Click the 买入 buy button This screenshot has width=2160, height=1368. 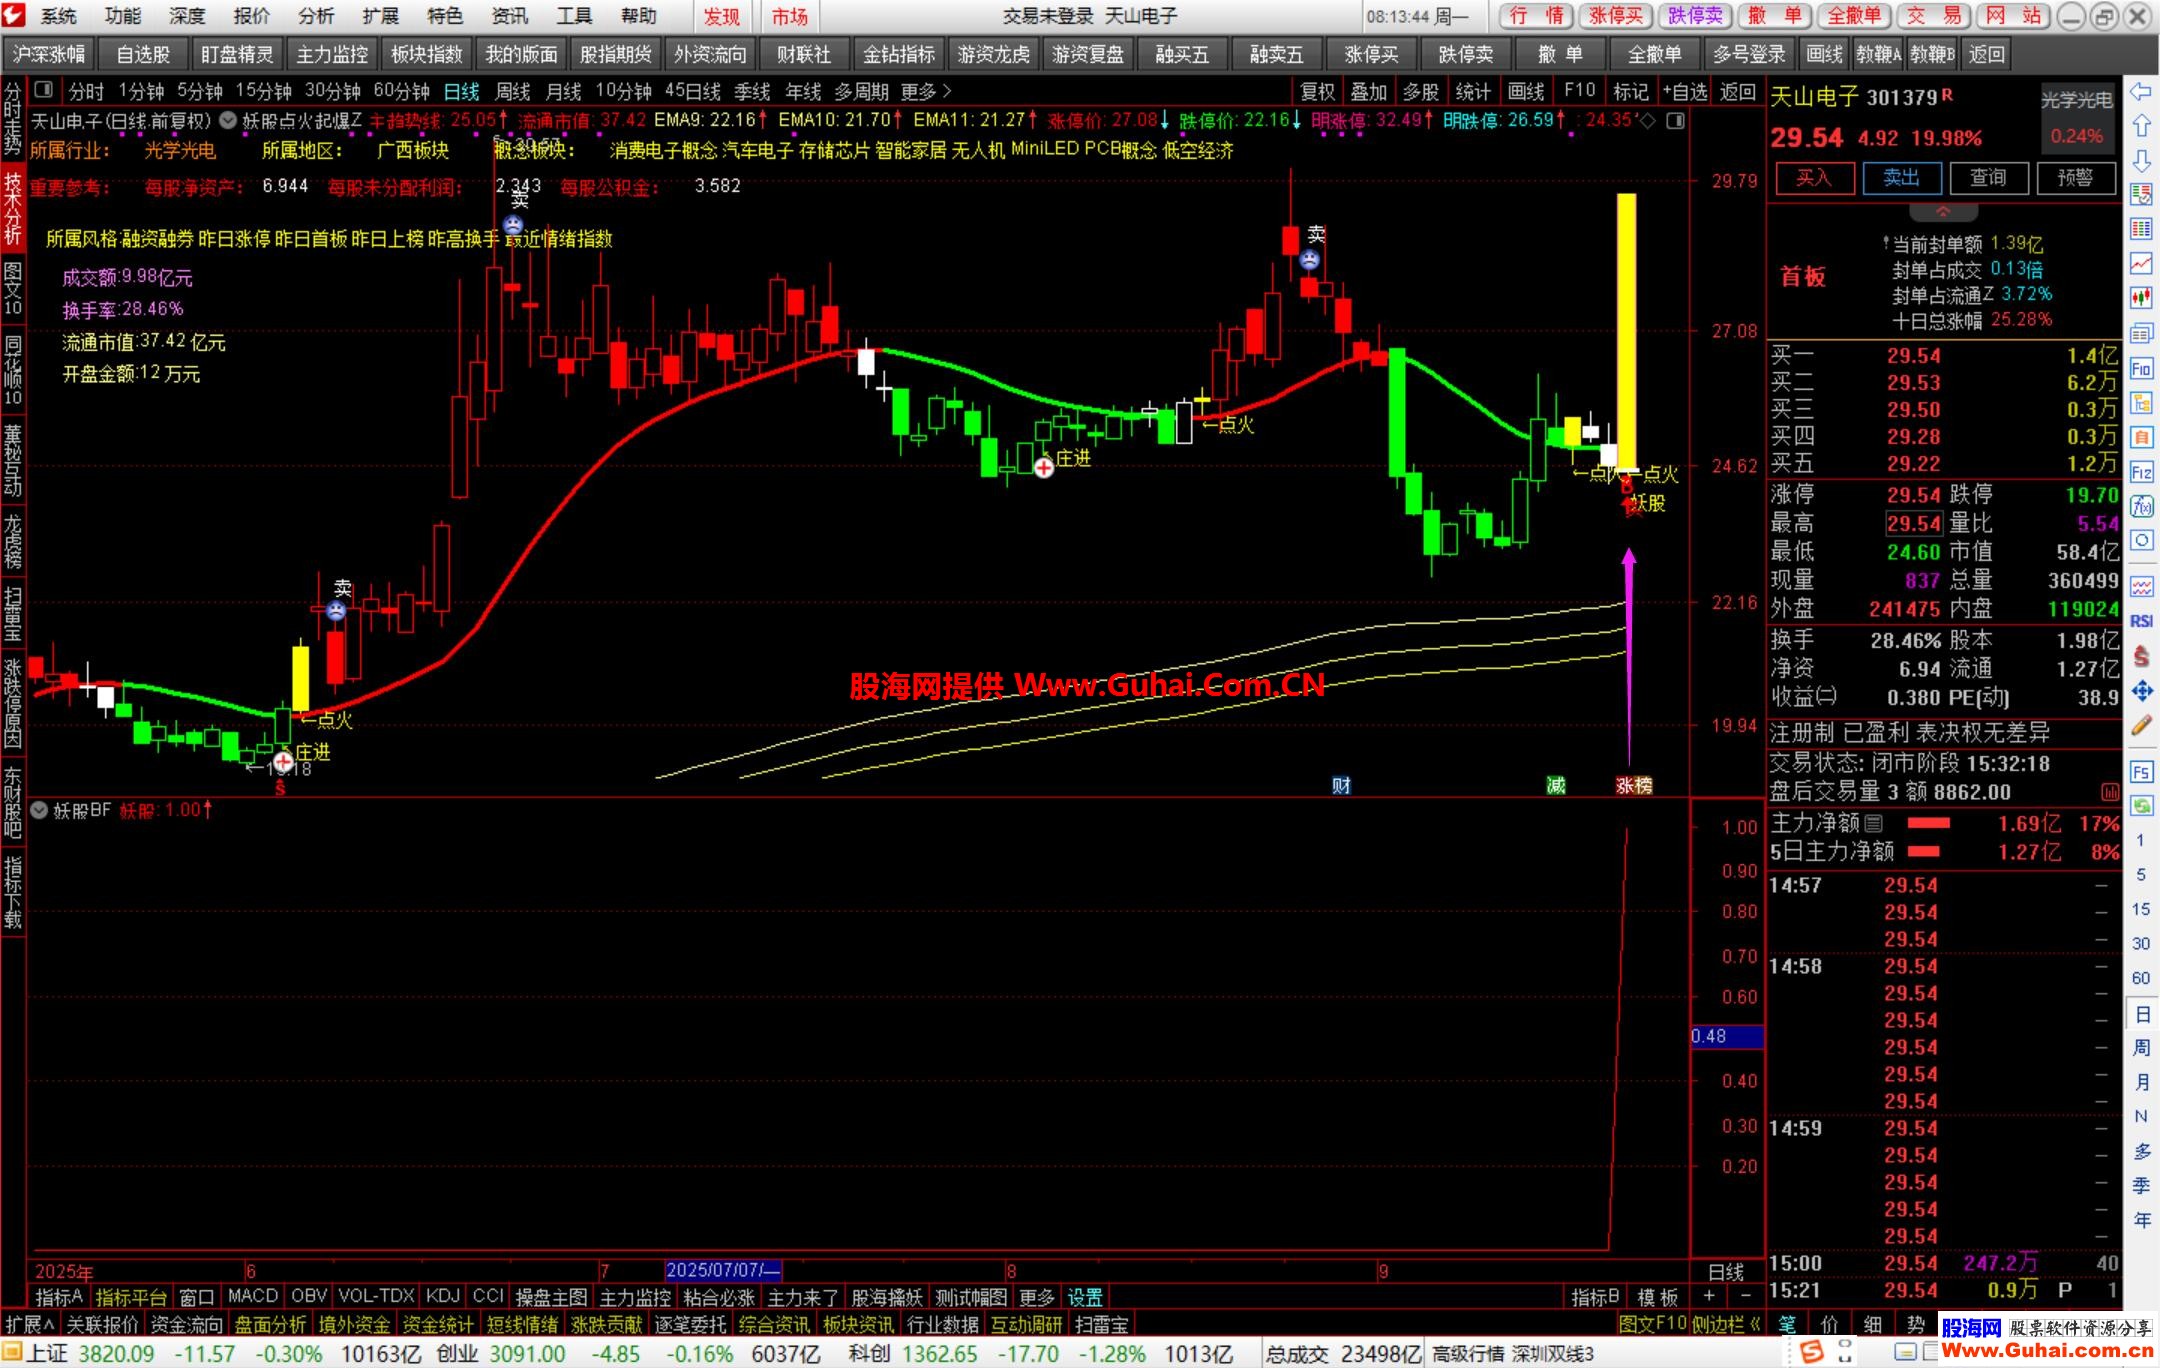click(x=1814, y=178)
